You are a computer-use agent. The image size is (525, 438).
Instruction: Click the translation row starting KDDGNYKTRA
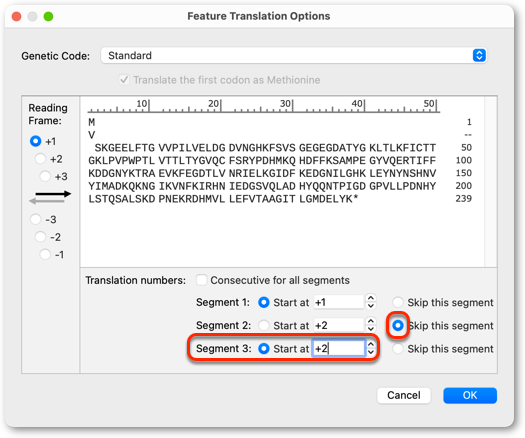pyautogui.click(x=262, y=173)
